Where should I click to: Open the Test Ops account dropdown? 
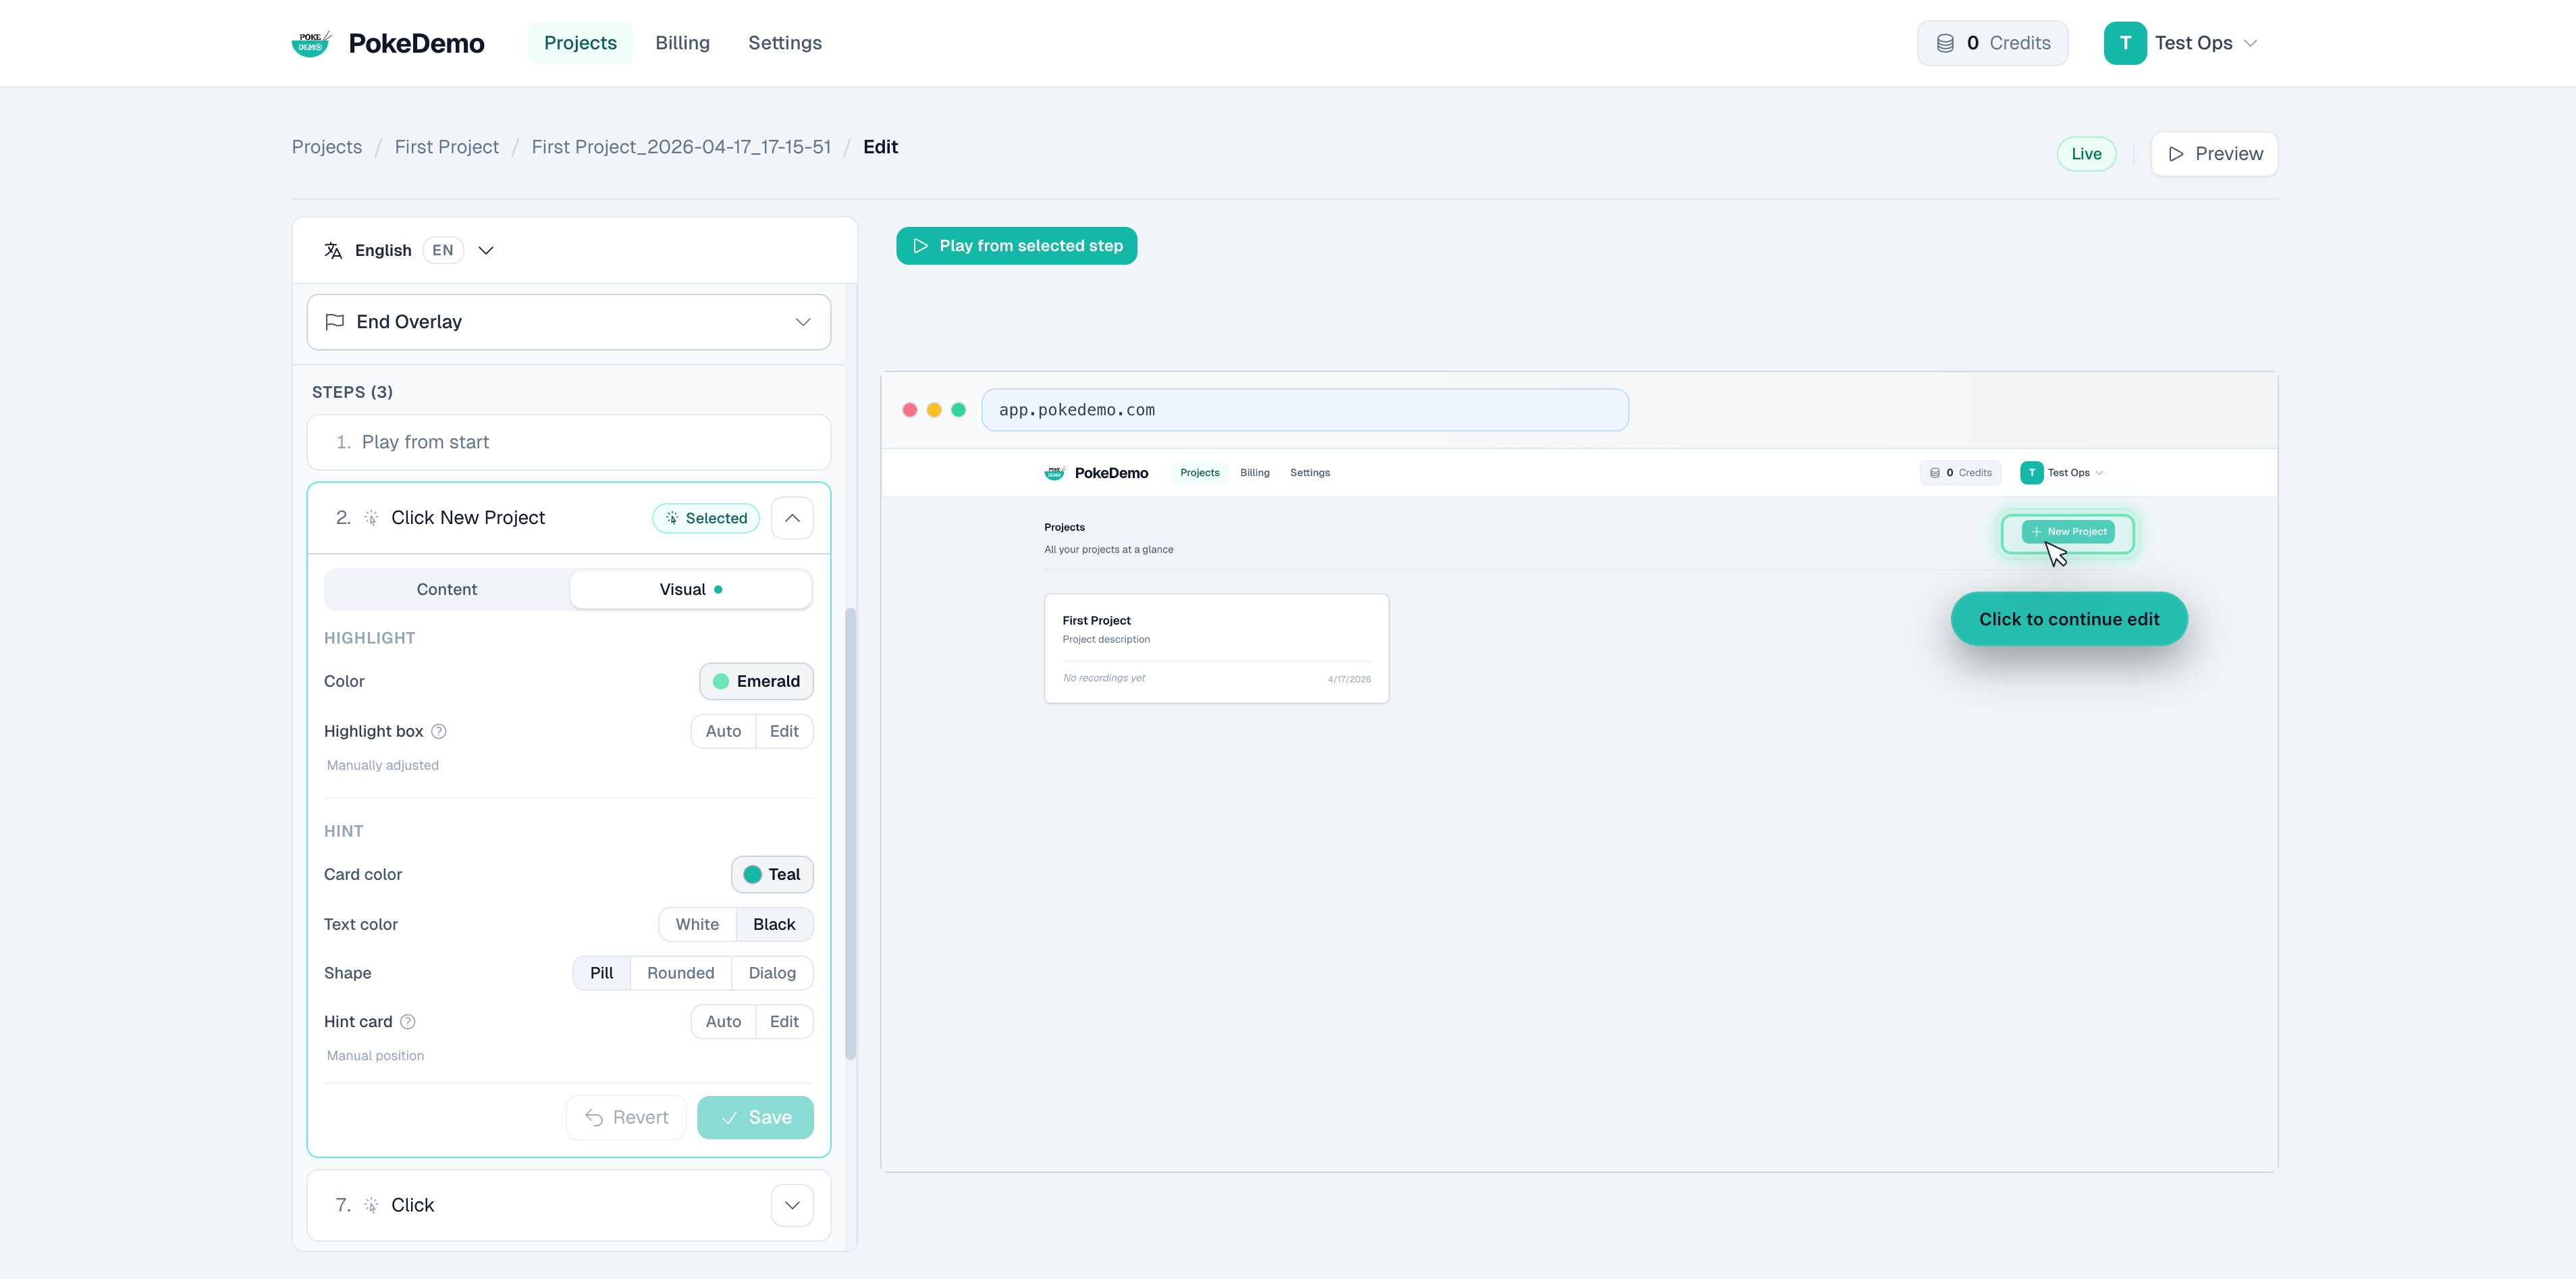pyautogui.click(x=2181, y=43)
